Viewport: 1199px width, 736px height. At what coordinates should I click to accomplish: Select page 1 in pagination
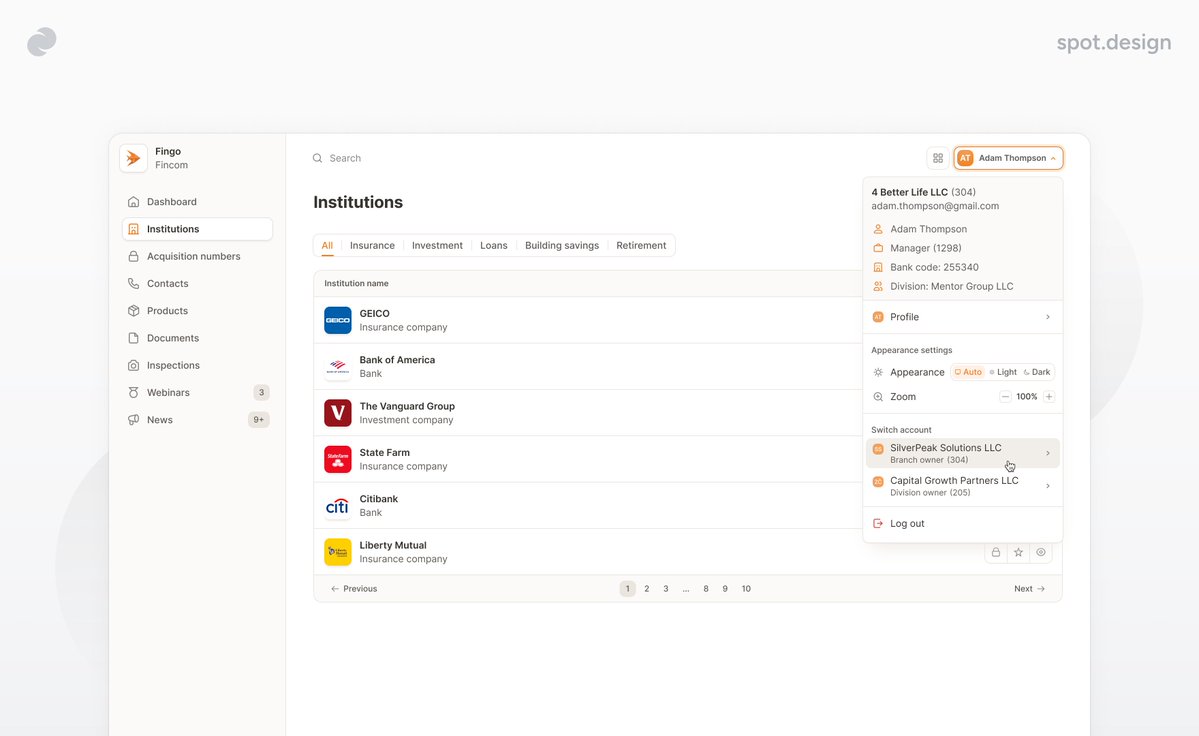coord(628,589)
